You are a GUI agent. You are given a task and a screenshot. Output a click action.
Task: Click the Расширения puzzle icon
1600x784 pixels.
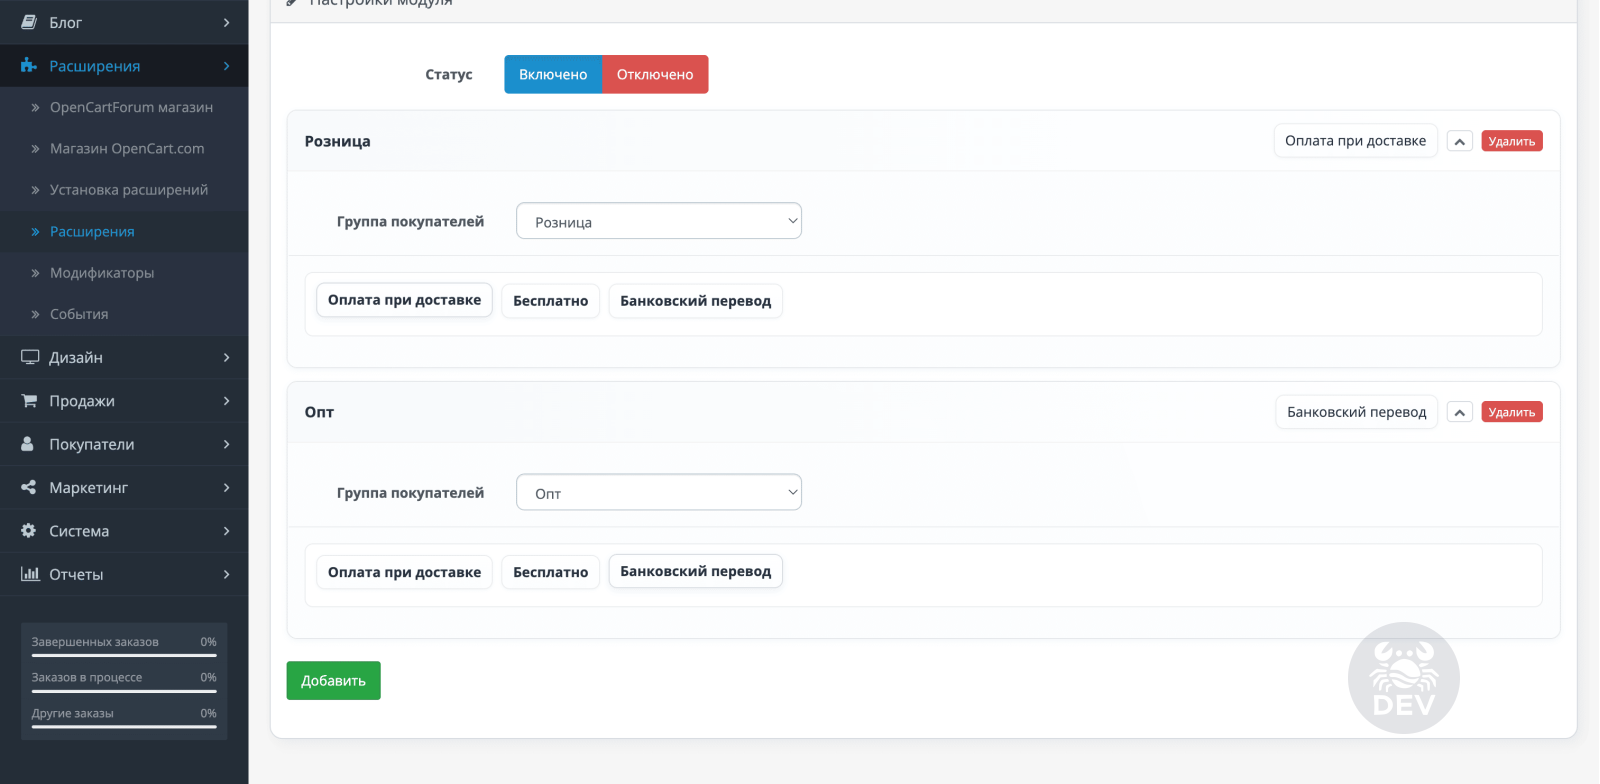[29, 66]
